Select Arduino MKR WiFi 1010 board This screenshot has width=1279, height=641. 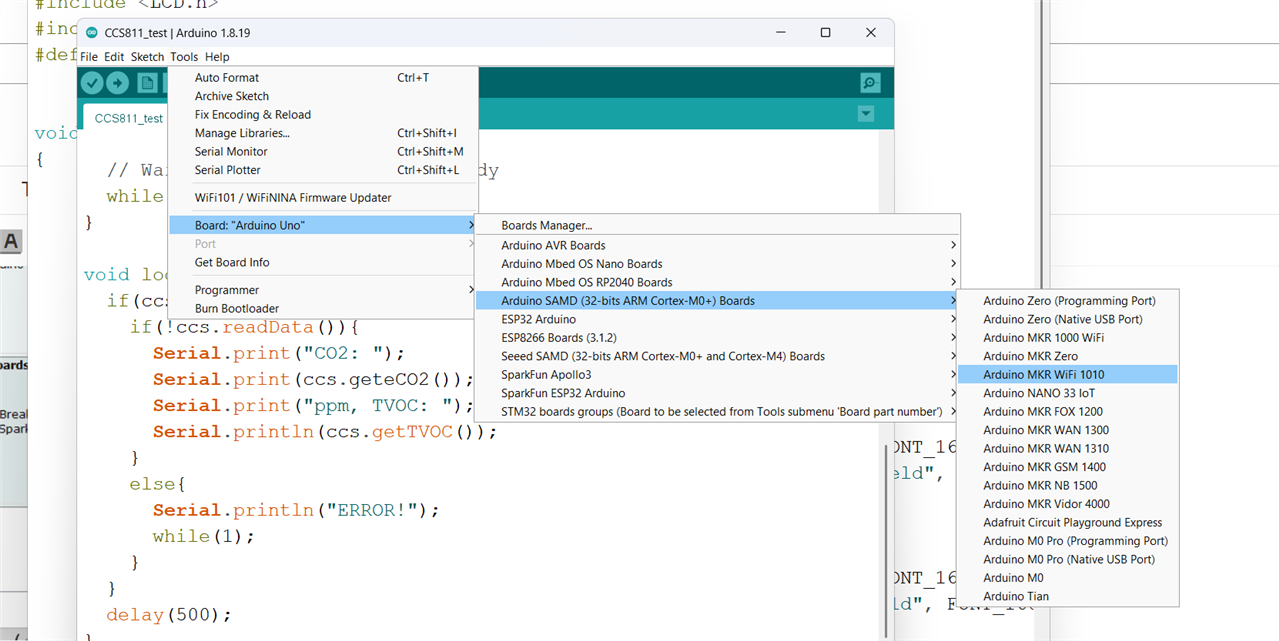(1068, 375)
